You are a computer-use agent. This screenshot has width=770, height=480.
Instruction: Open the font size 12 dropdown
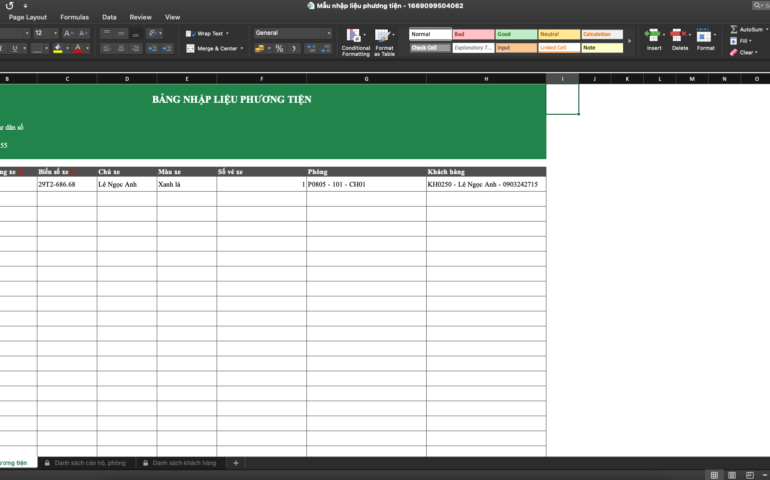[55, 33]
